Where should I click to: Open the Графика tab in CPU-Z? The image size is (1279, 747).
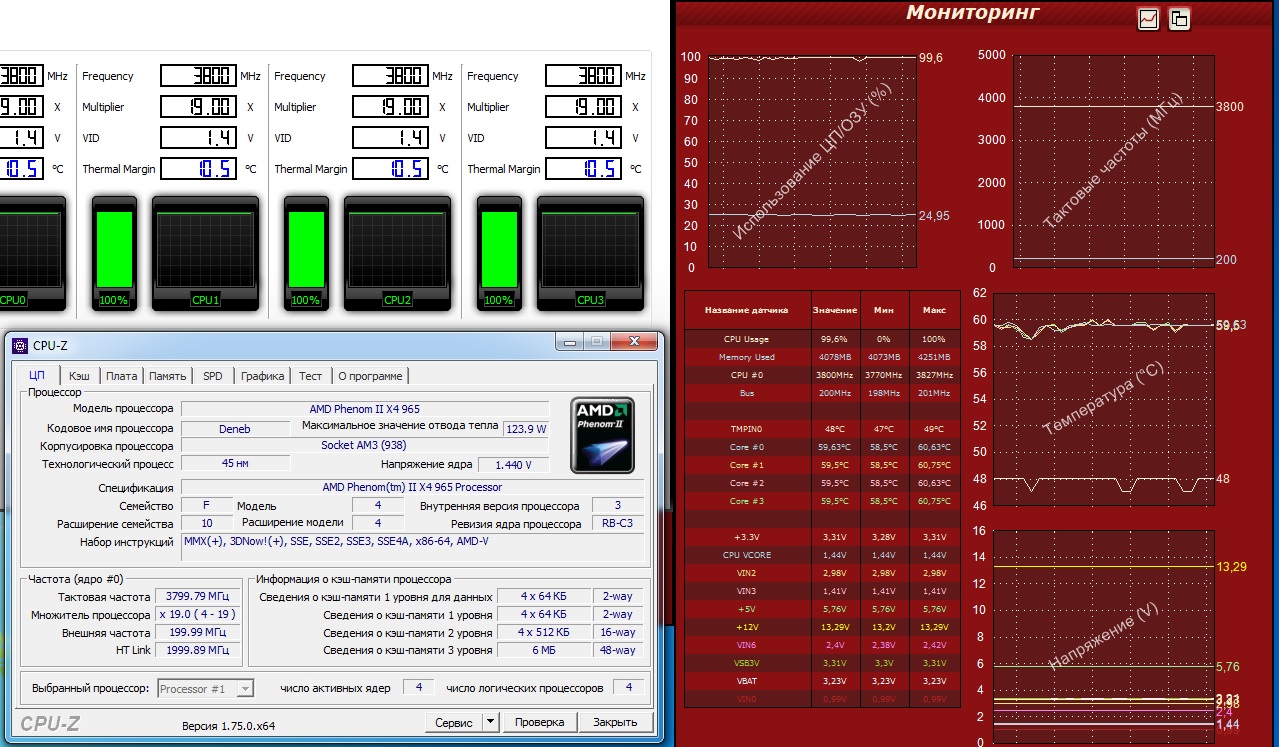[x=263, y=376]
